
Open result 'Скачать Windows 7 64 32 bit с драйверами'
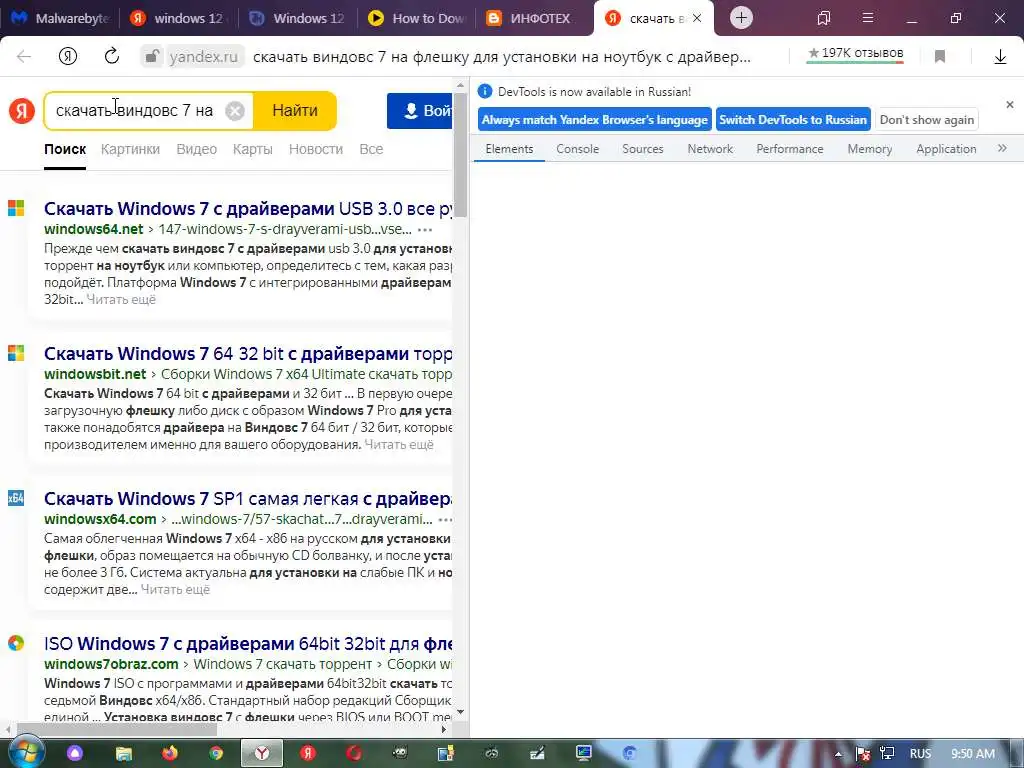point(248,353)
